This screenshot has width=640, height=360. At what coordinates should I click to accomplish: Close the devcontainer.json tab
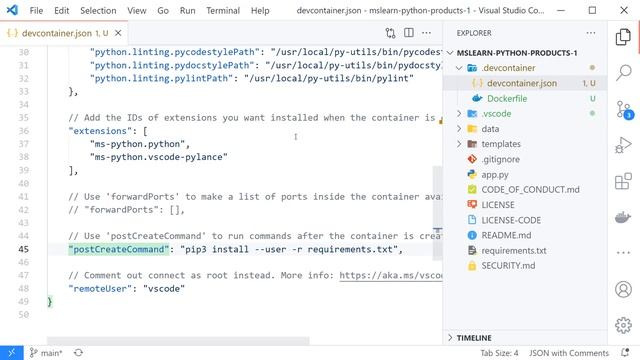click(118, 33)
